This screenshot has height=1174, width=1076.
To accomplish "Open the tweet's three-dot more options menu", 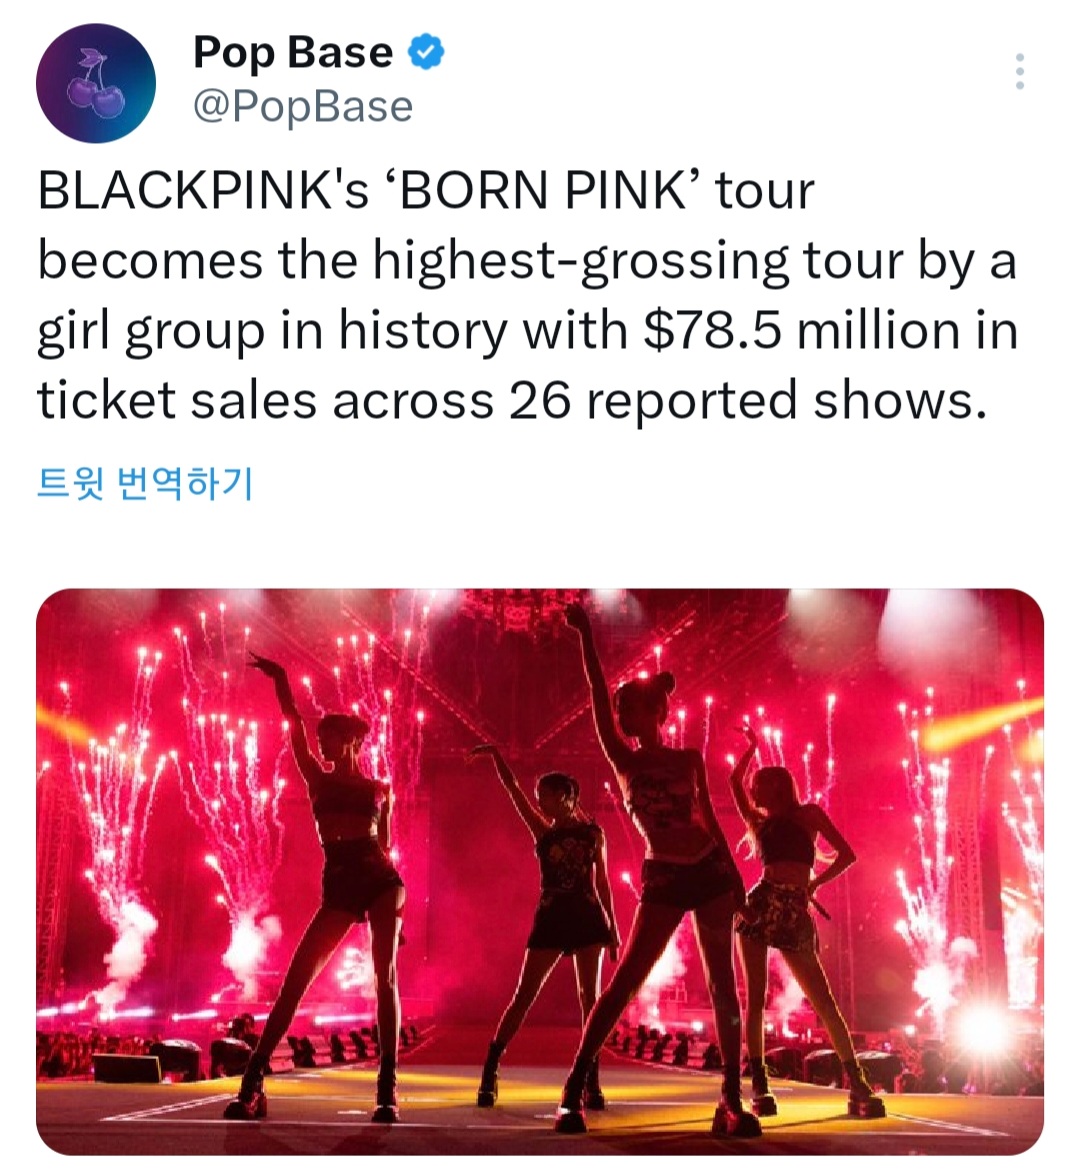I will point(1019,72).
